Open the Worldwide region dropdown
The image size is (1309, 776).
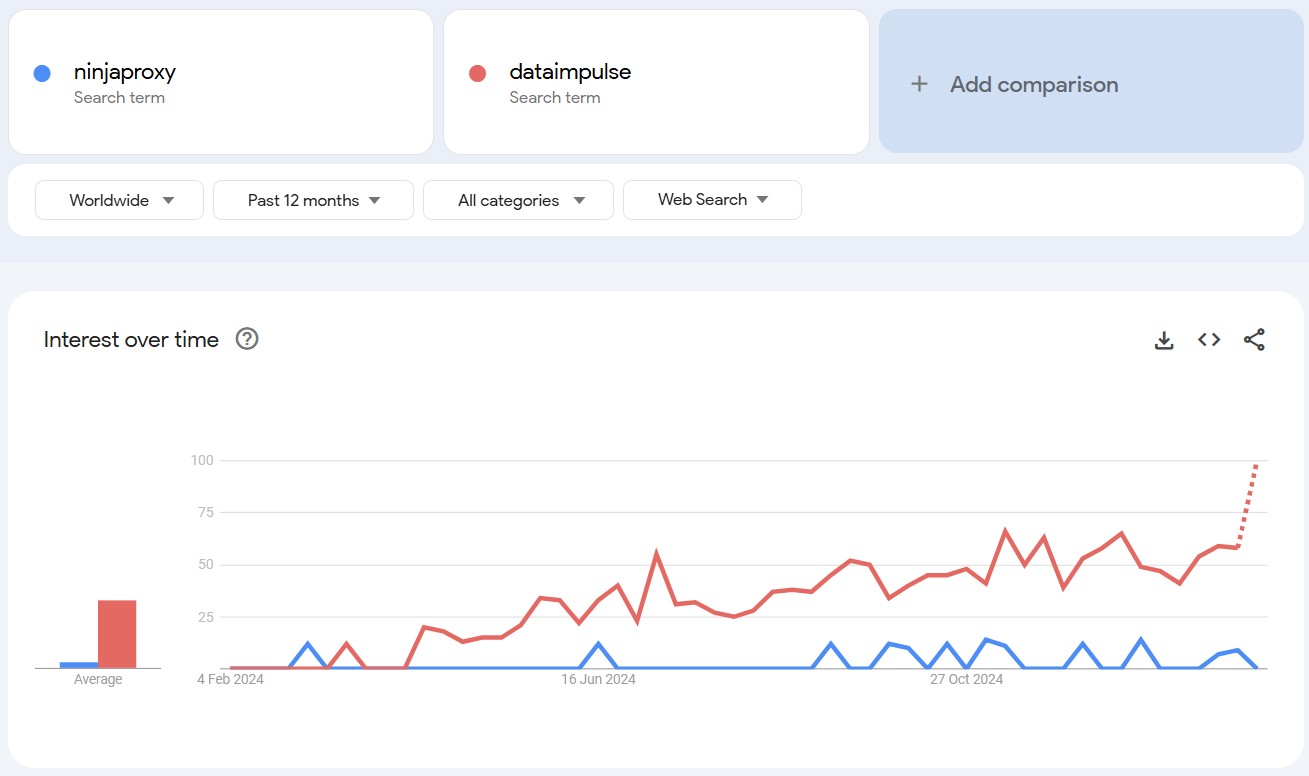tap(119, 200)
